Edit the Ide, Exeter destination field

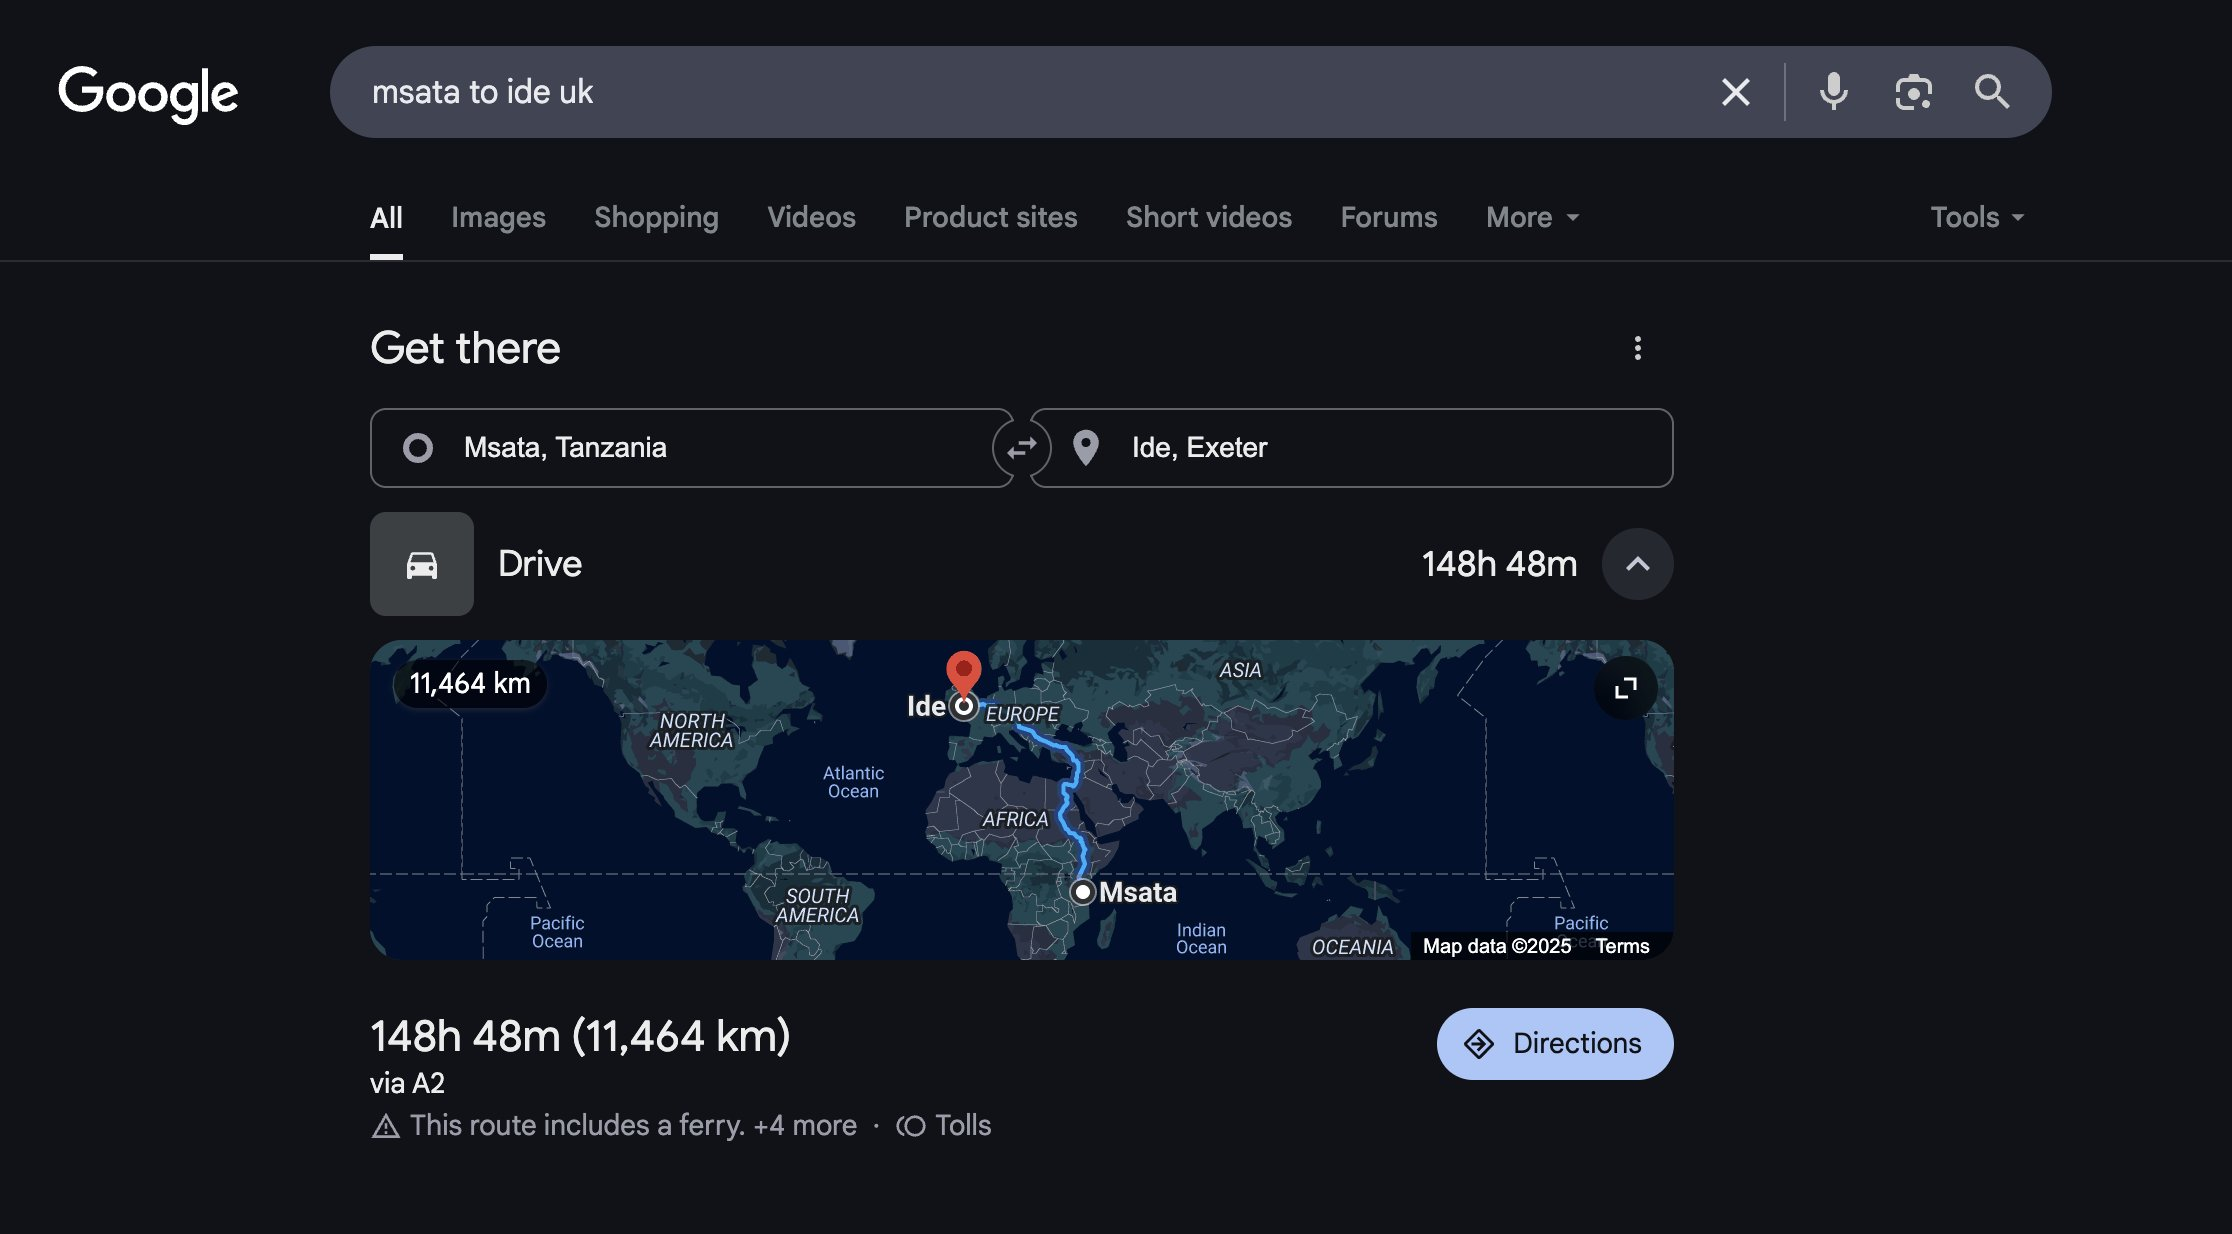1351,448
